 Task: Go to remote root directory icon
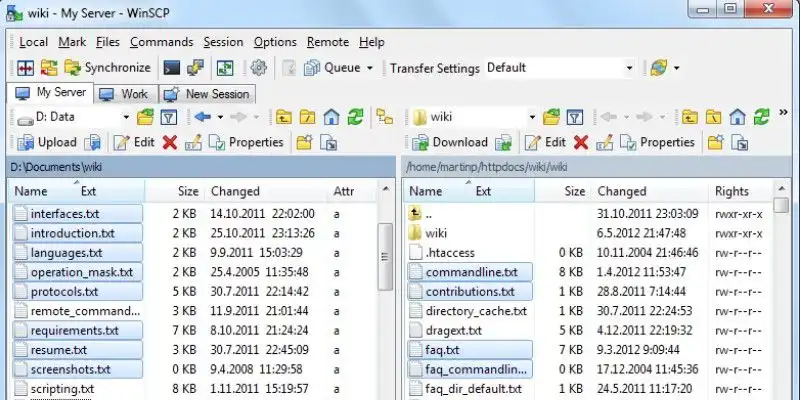pos(714,117)
